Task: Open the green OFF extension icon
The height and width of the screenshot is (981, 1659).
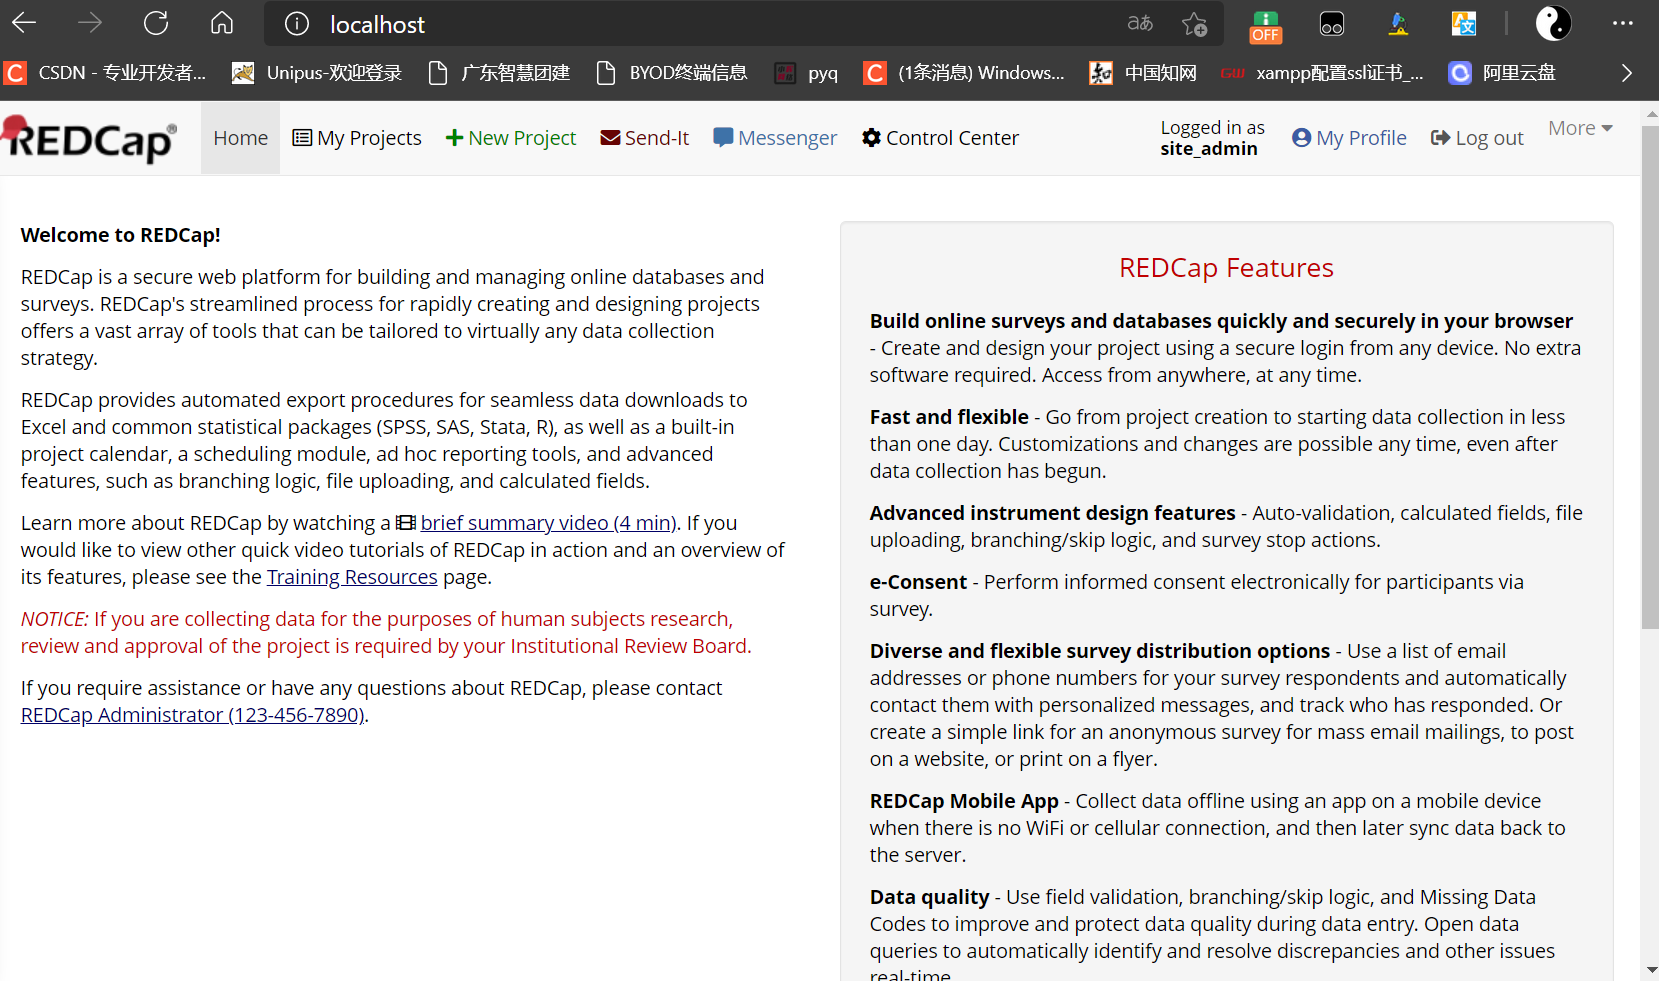Action: tap(1265, 26)
